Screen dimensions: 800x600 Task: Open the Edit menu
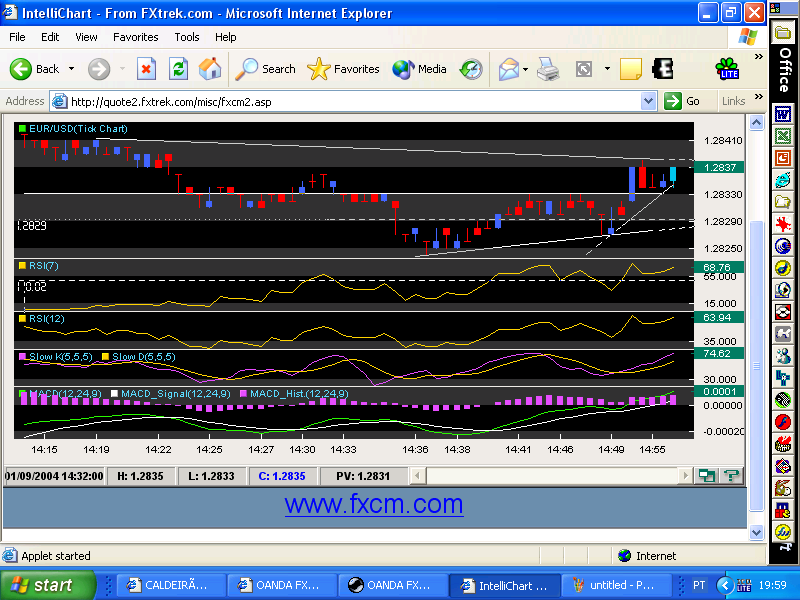tap(50, 37)
